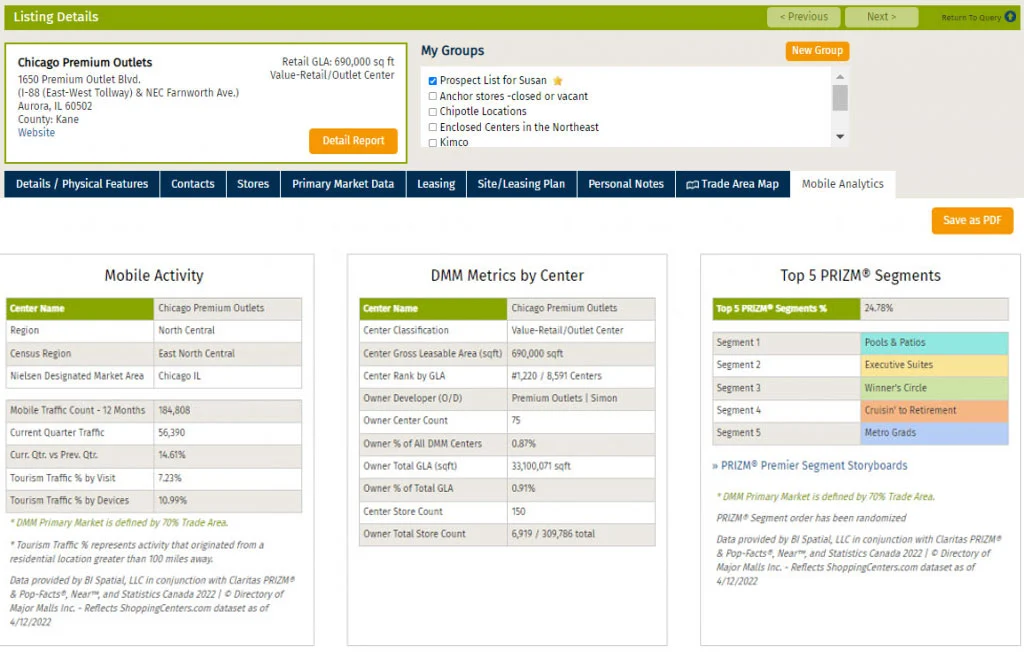The height and width of the screenshot is (664, 1024).
Task: Click the Return To Query arrow icon
Action: (1010, 17)
